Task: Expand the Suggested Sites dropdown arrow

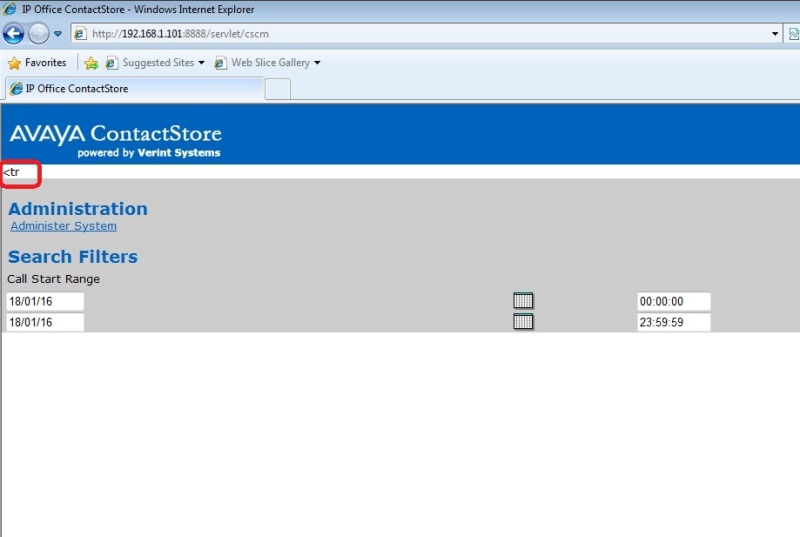Action: point(202,63)
